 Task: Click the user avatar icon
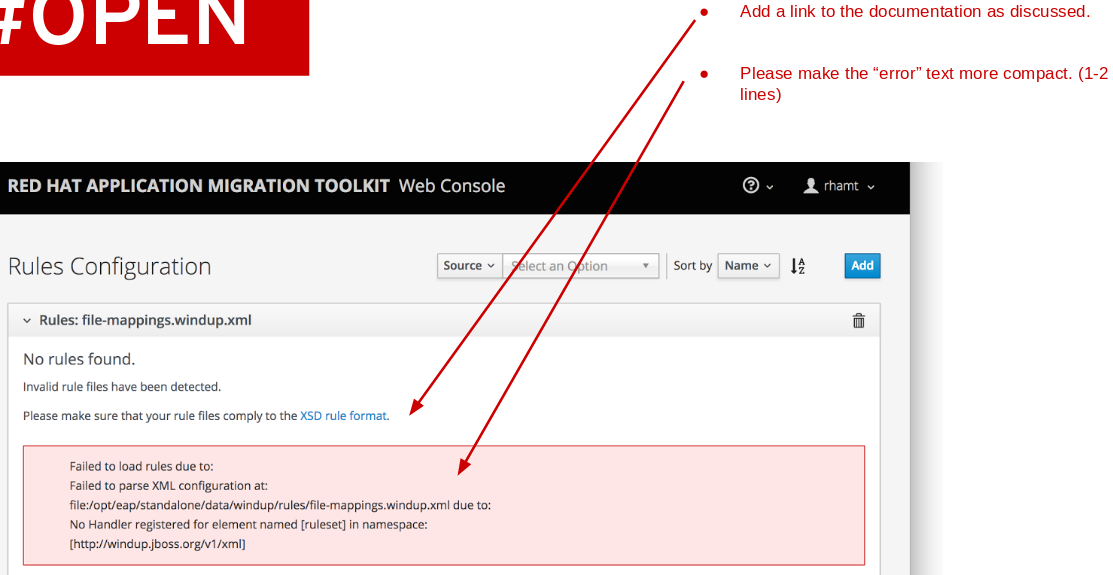click(x=811, y=186)
